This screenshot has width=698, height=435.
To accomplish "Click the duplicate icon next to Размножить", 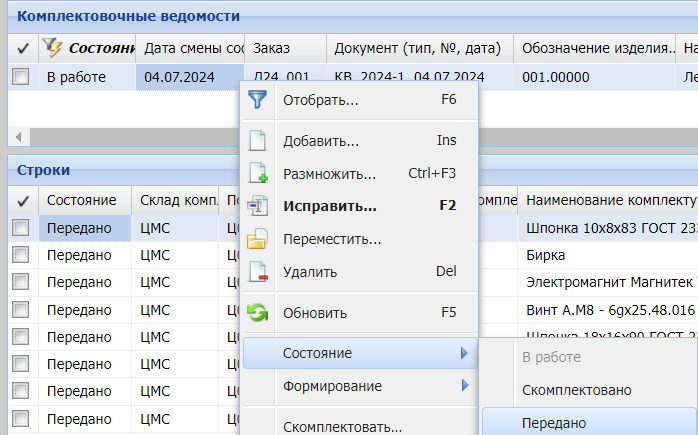I will (x=258, y=173).
